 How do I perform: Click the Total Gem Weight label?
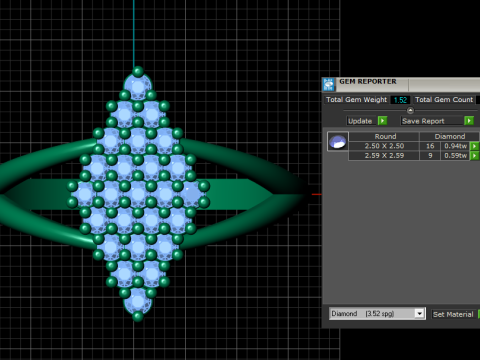coord(356,100)
